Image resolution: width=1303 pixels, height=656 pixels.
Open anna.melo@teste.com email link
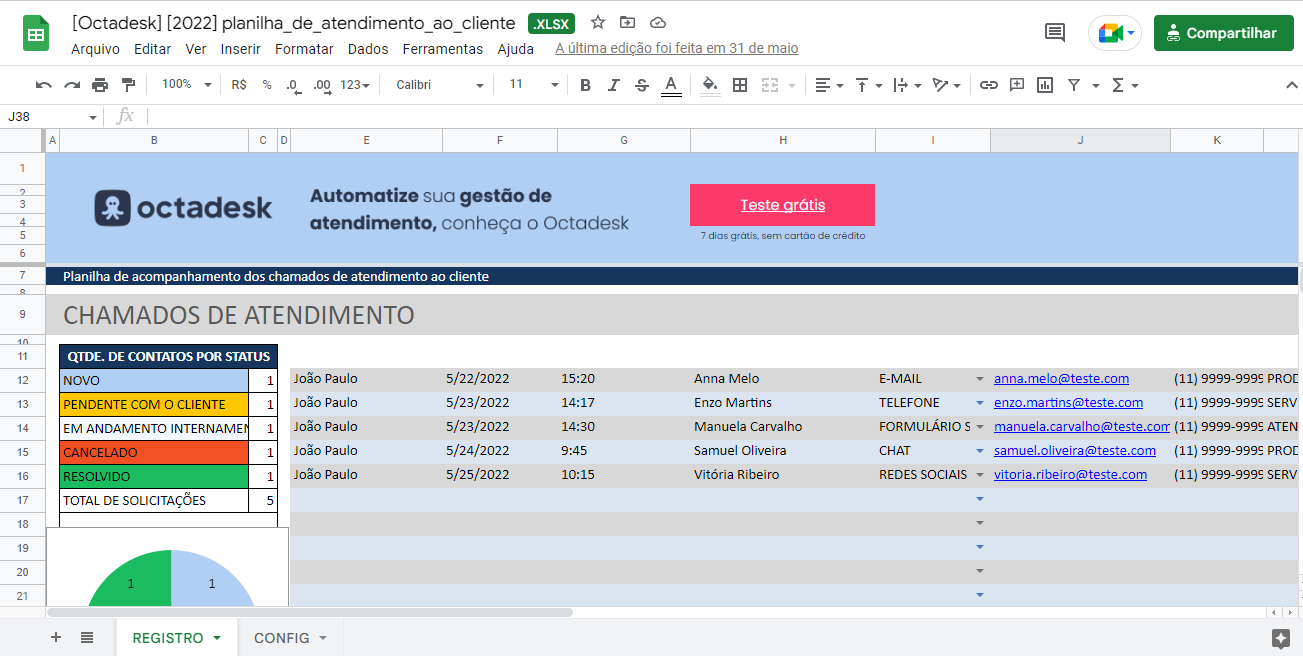click(x=1060, y=378)
